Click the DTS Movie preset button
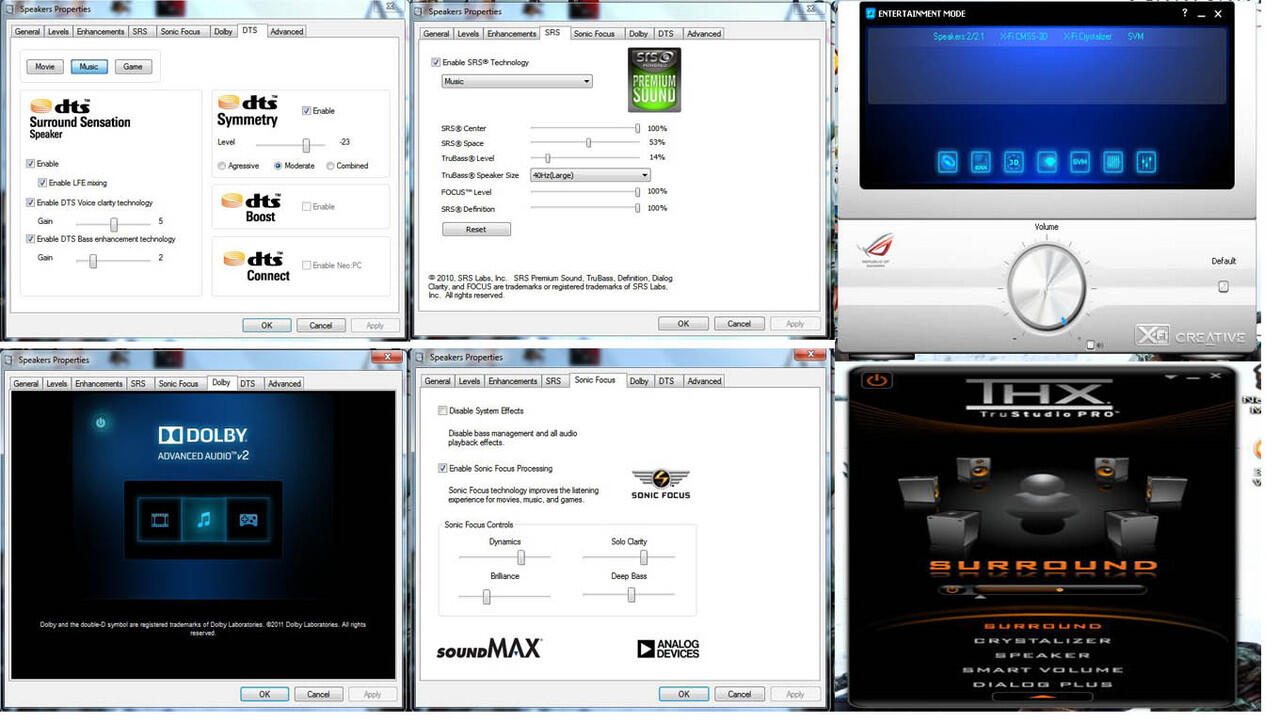 45,67
